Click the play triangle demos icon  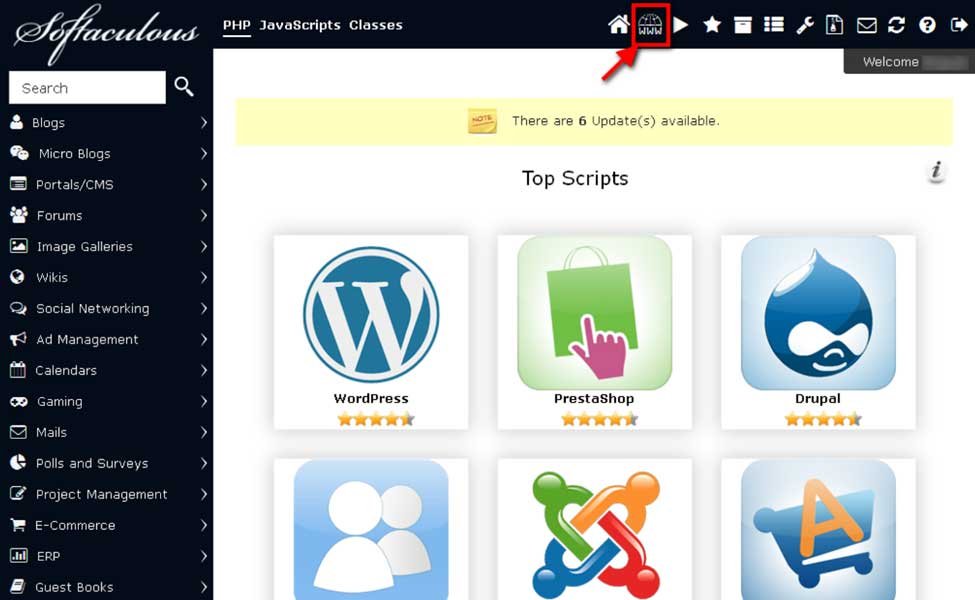click(x=681, y=25)
